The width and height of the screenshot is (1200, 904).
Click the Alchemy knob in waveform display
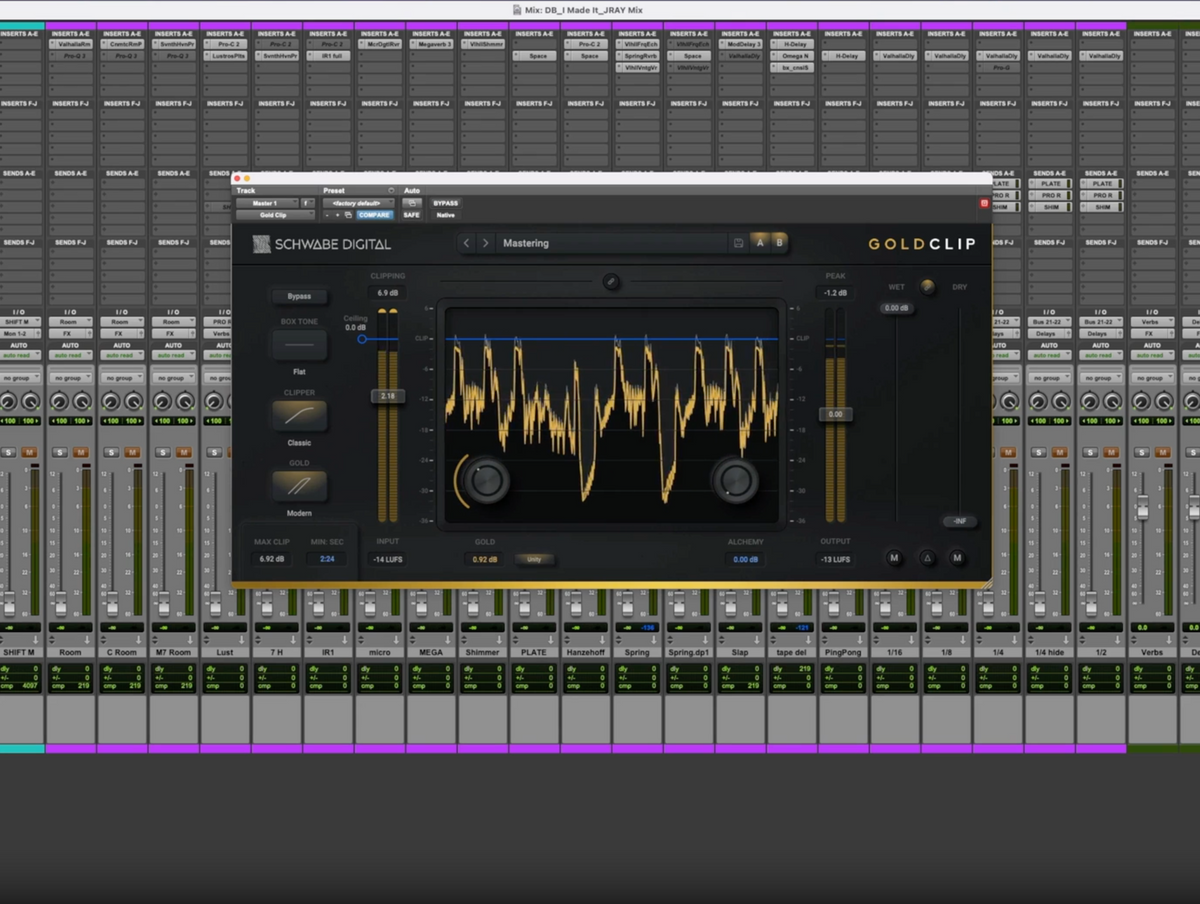pos(734,480)
